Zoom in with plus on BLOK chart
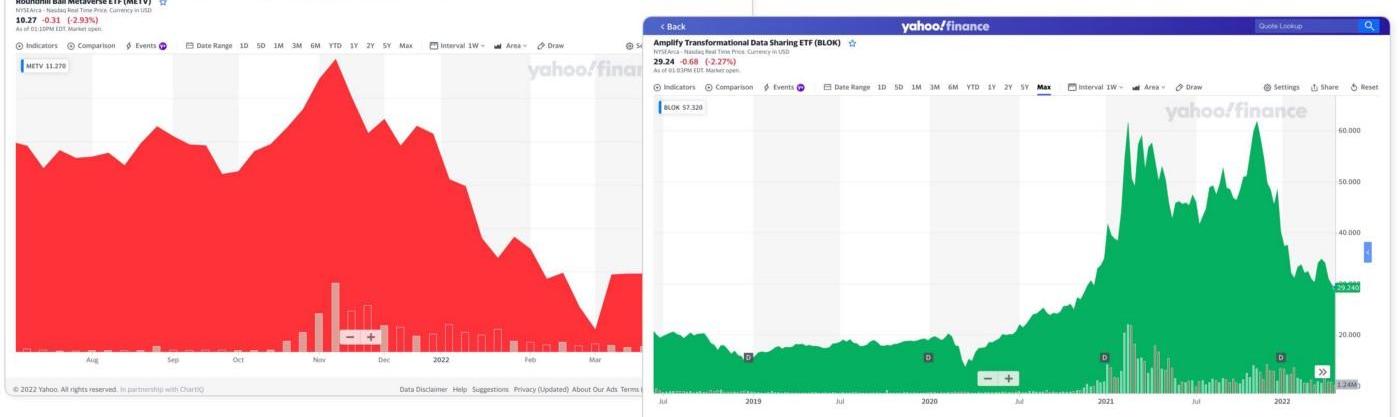Image resolution: width=1400 pixels, height=417 pixels. pyautogui.click(x=1009, y=378)
